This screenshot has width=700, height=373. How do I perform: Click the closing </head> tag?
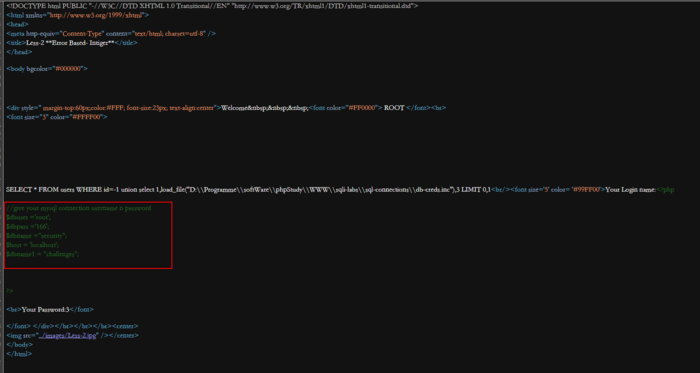tap(19, 52)
